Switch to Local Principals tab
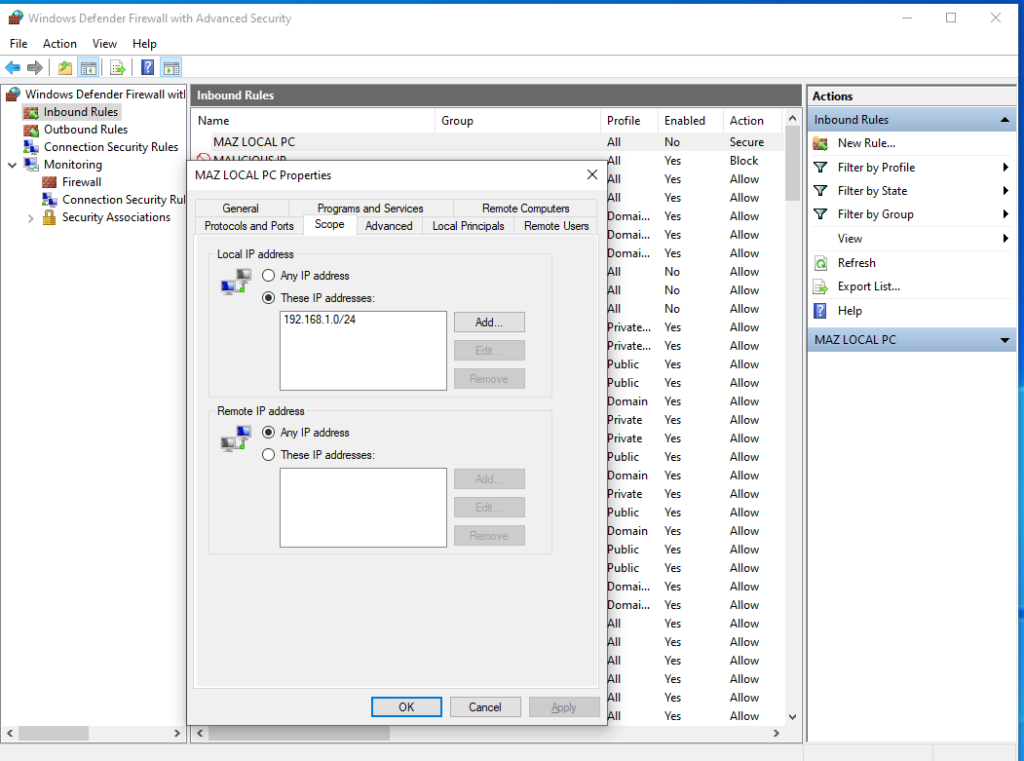Viewport: 1024px width, 761px height. click(x=468, y=225)
